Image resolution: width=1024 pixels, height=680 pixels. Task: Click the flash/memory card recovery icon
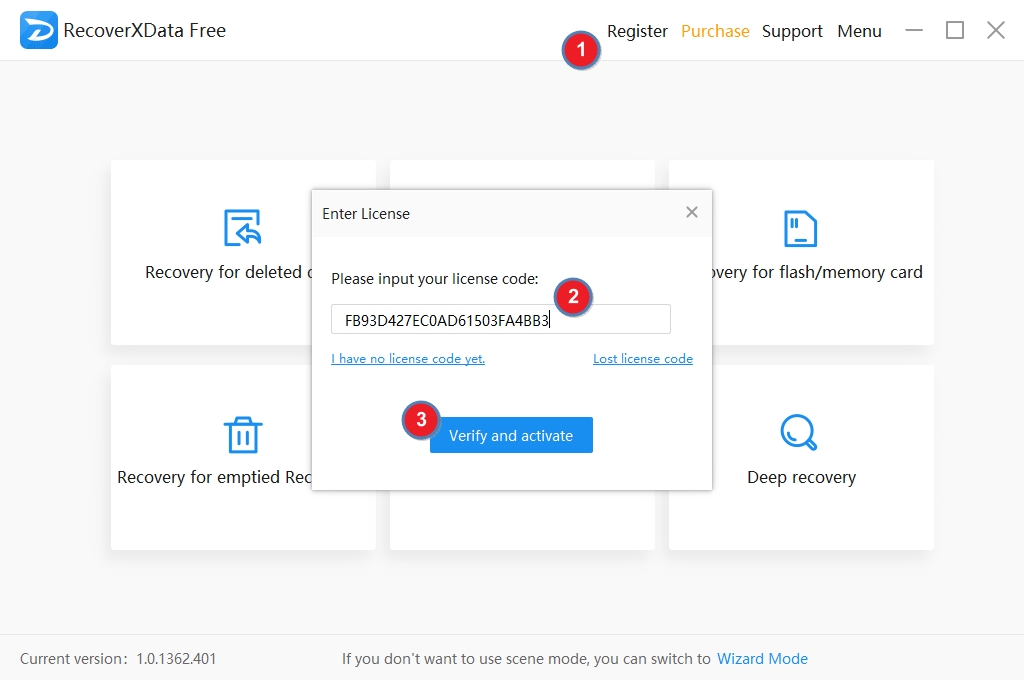800,228
